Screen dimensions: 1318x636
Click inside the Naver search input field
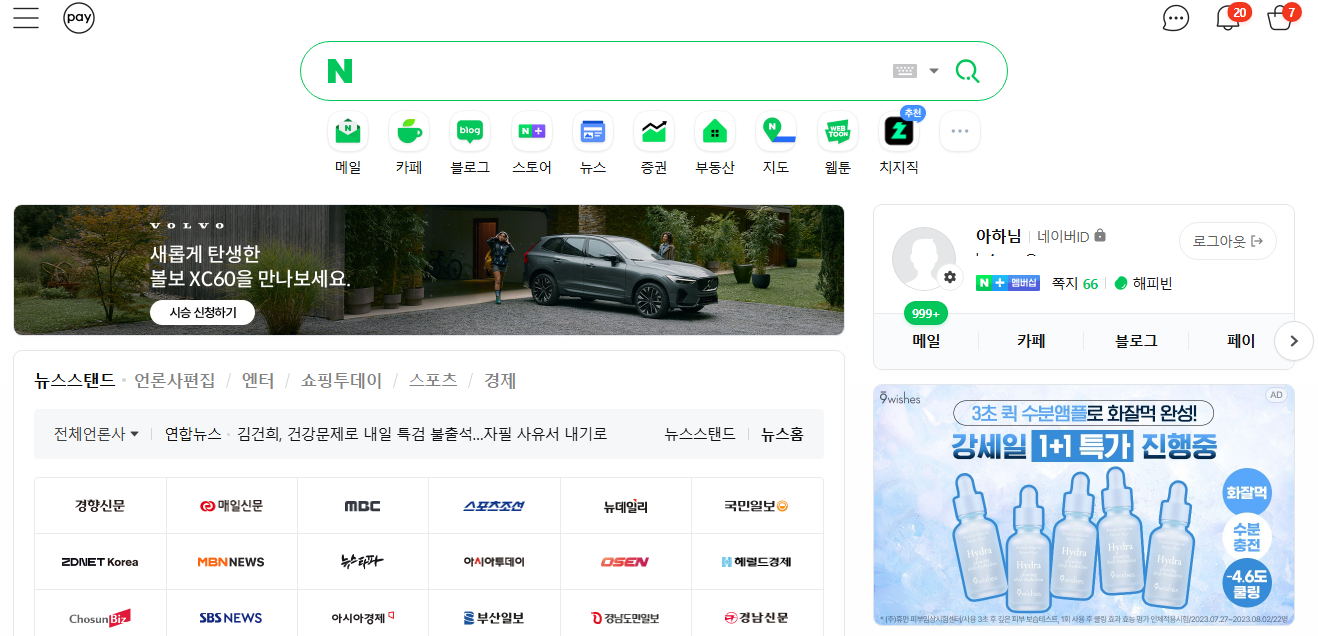tap(620, 71)
